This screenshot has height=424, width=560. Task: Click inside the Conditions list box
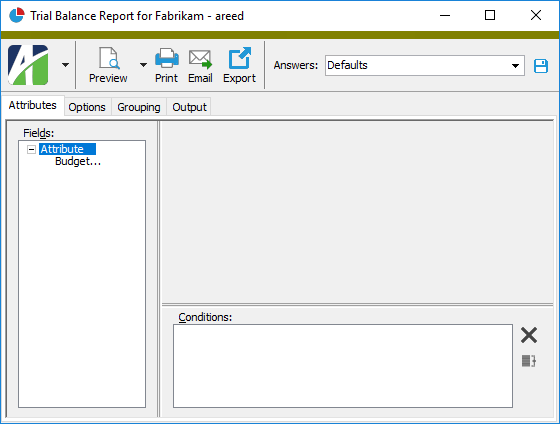pos(343,366)
